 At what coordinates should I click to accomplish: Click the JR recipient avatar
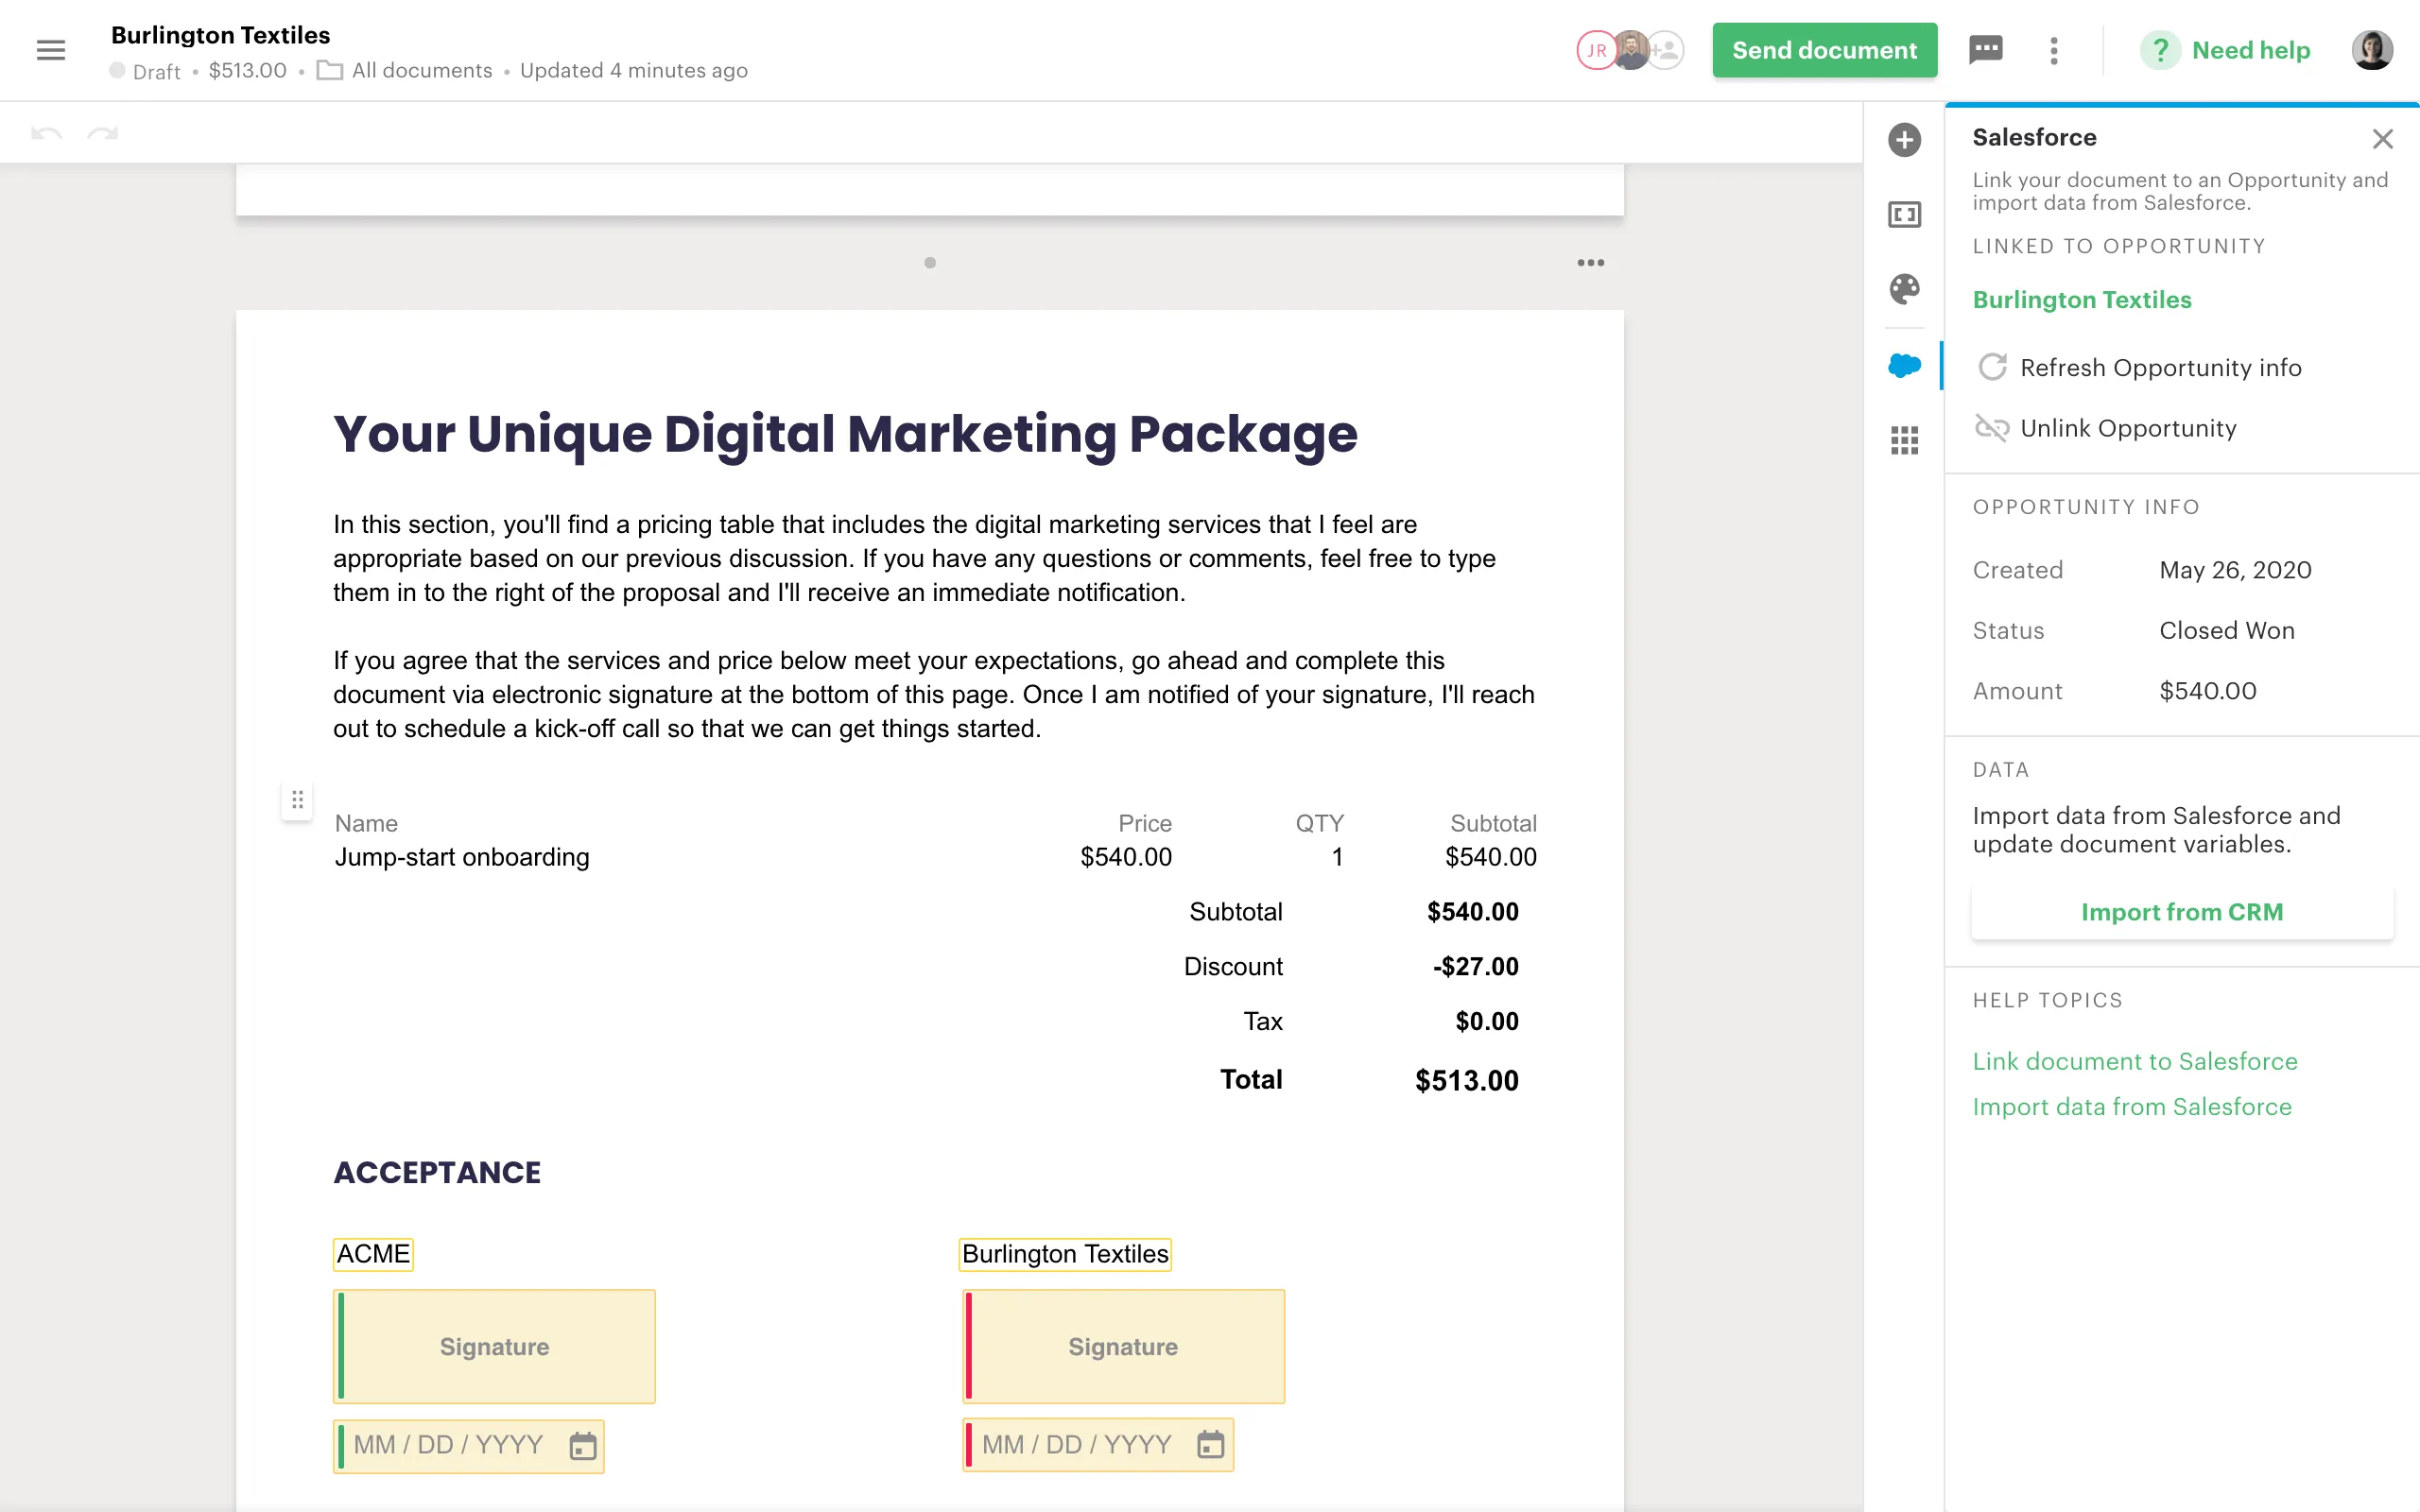[x=1595, y=50]
